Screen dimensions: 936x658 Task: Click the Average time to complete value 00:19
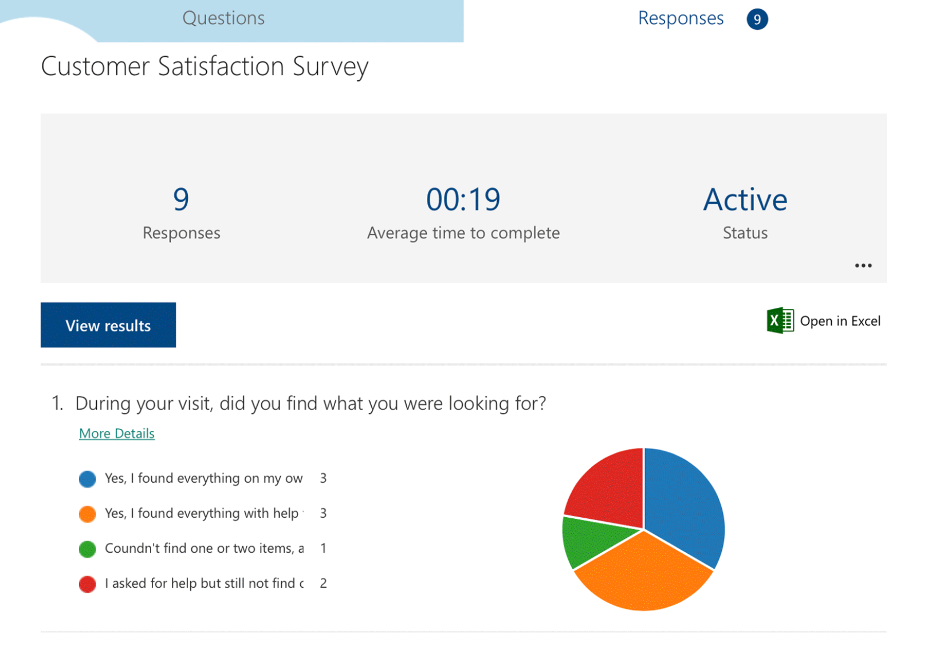click(463, 200)
